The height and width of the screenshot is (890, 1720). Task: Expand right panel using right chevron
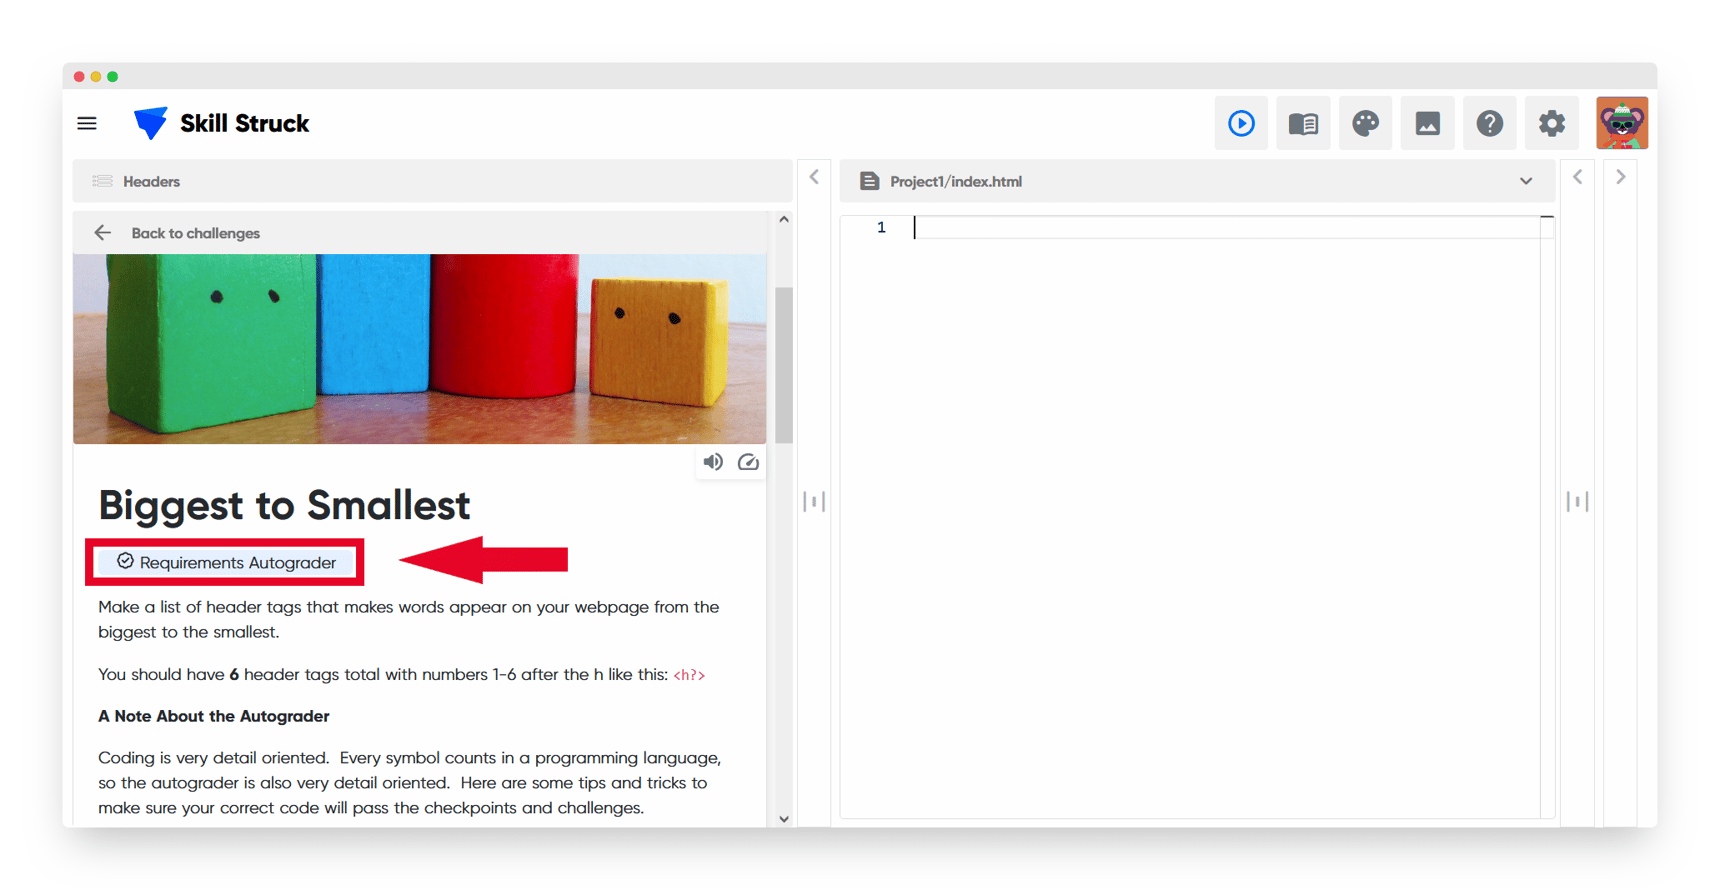(1620, 177)
